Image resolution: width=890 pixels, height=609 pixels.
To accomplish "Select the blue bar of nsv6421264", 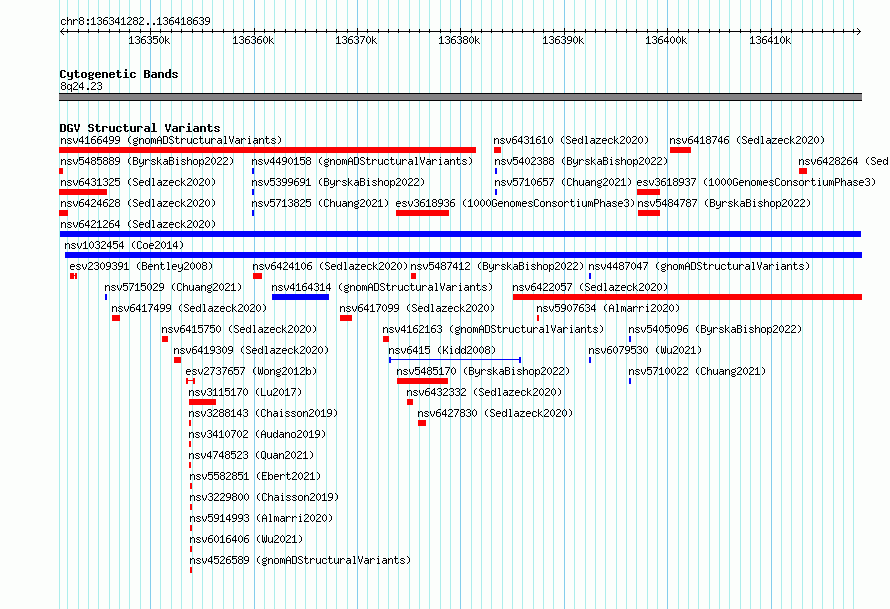I will (x=460, y=234).
